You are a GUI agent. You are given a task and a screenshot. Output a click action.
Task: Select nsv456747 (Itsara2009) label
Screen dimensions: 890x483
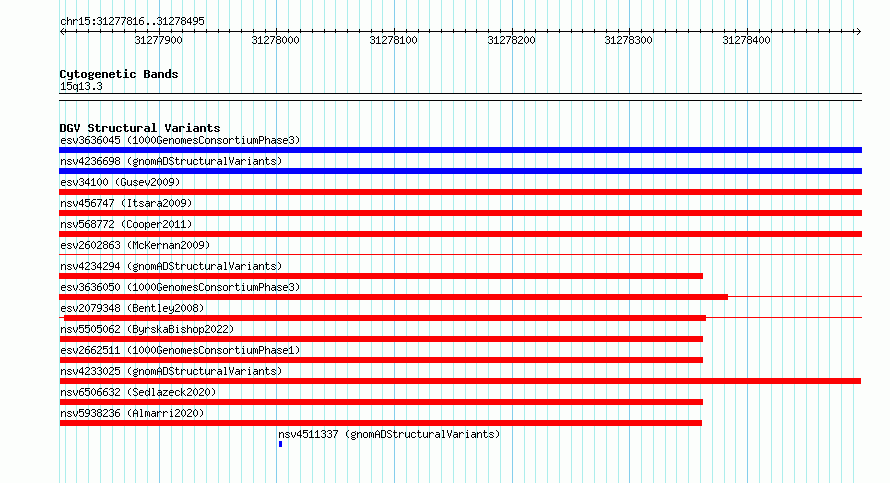[x=126, y=203]
